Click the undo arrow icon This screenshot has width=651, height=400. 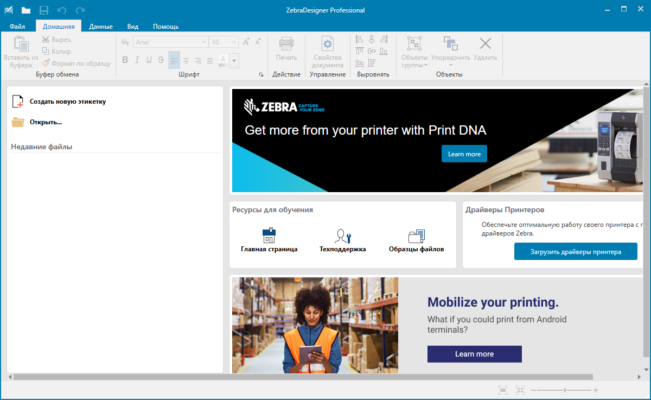tap(61, 10)
